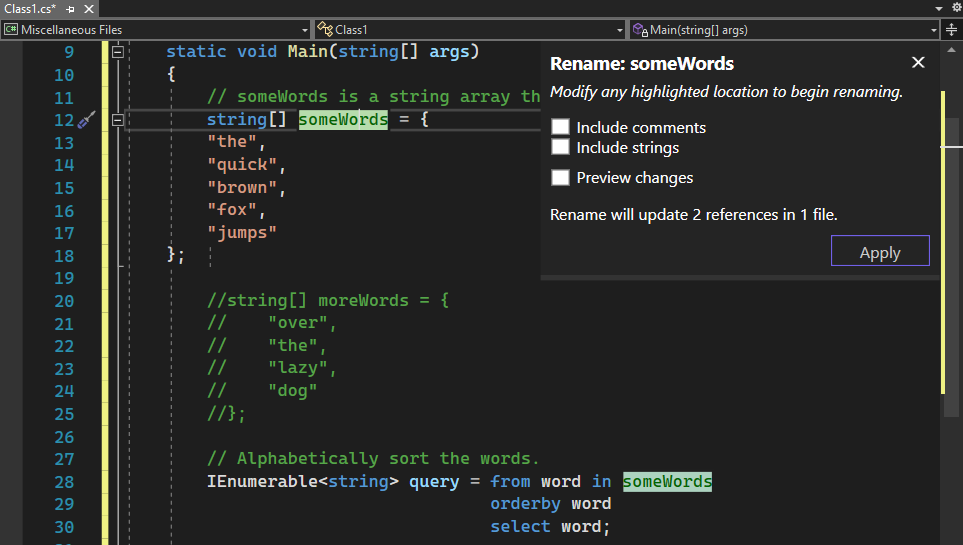The image size is (963, 545).
Task: Collapse the someWords array block on line 12
Action: pos(118,120)
